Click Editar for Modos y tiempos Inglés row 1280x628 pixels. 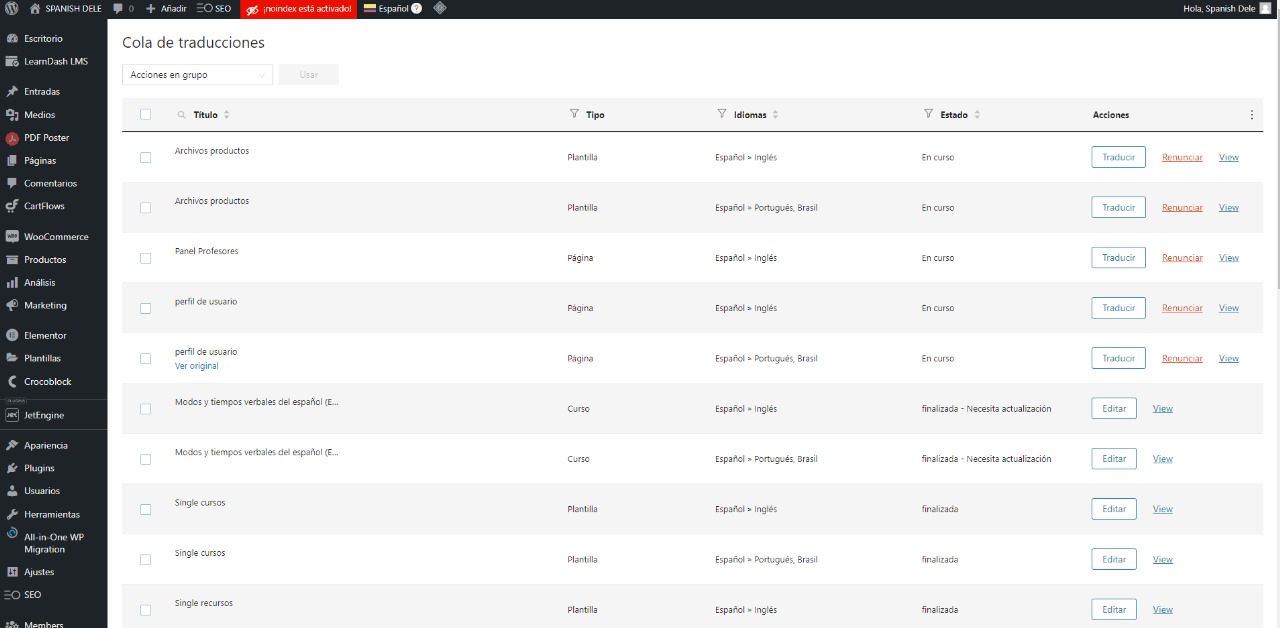(x=1114, y=408)
